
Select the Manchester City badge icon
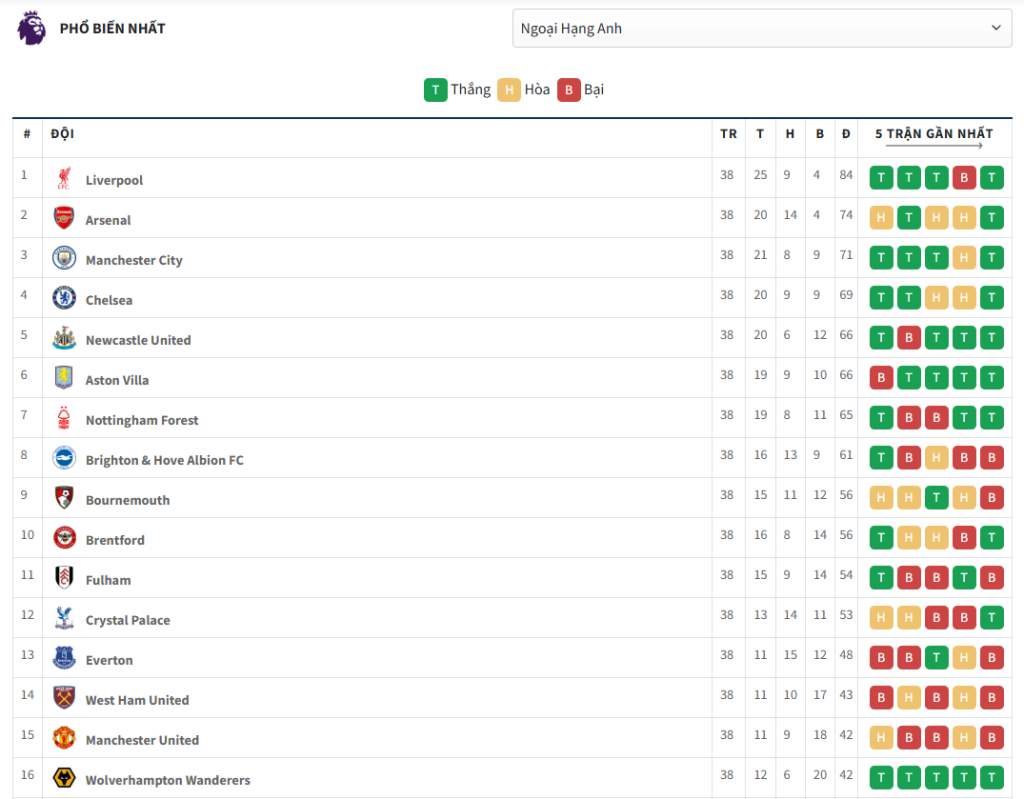(64, 258)
